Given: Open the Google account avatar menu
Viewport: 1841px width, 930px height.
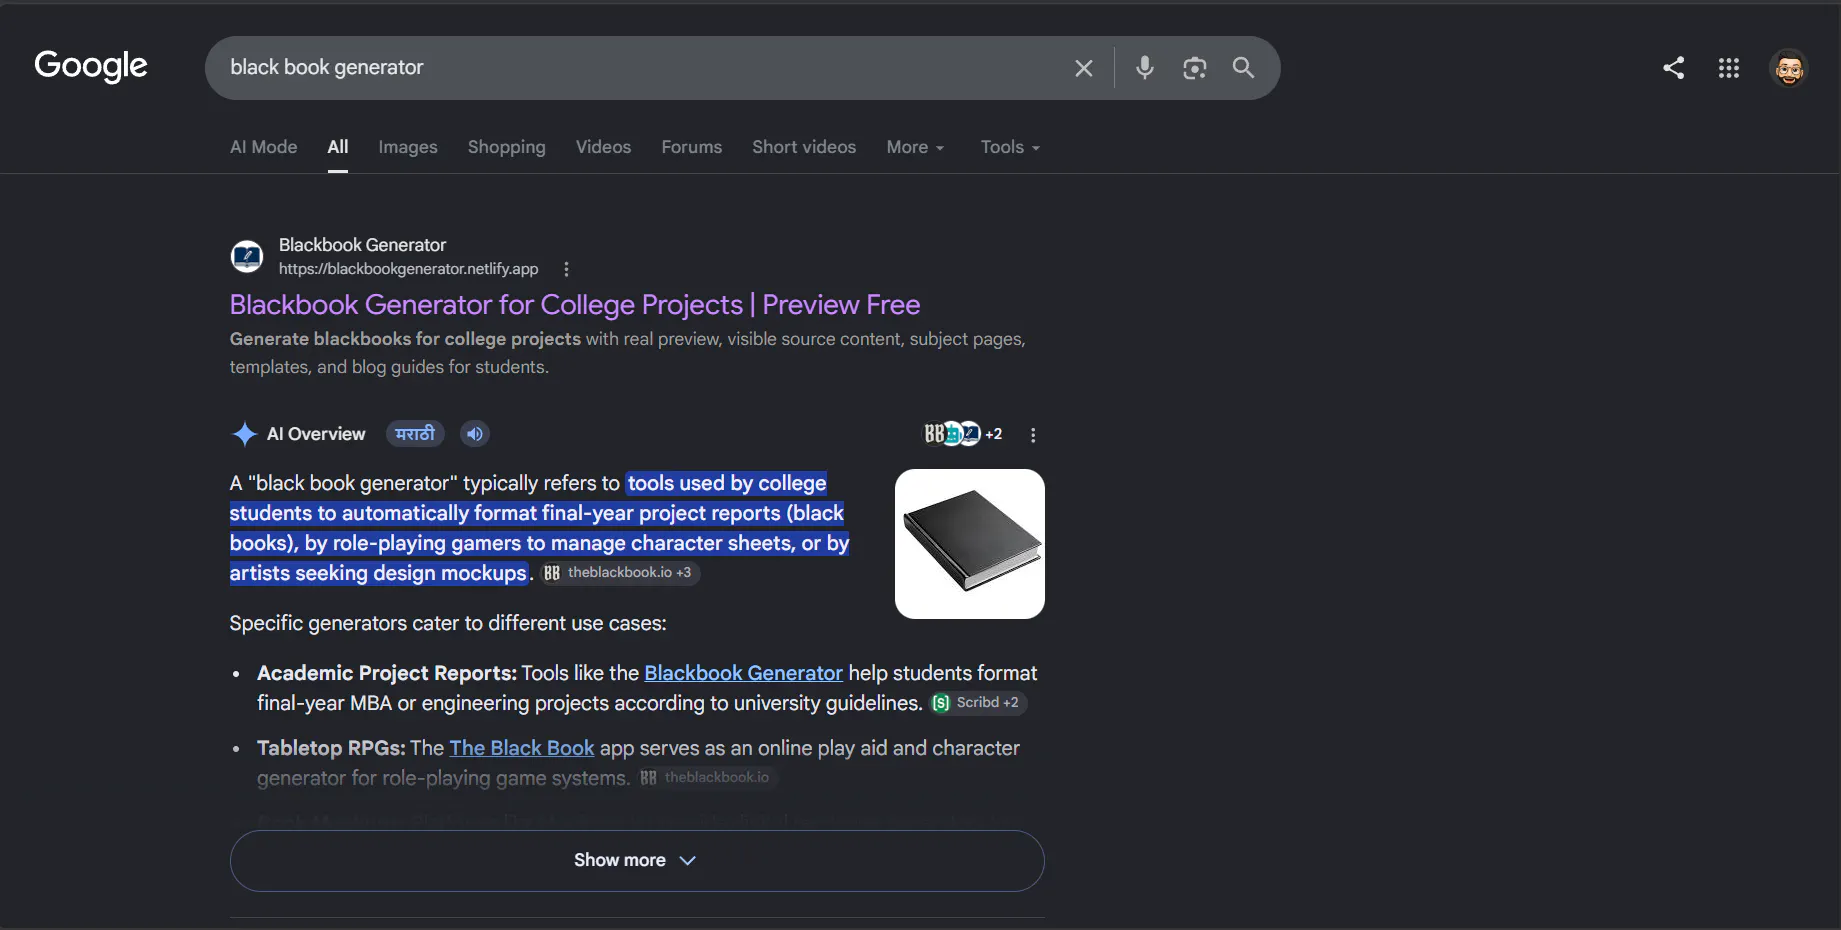Looking at the screenshot, I should [x=1789, y=68].
